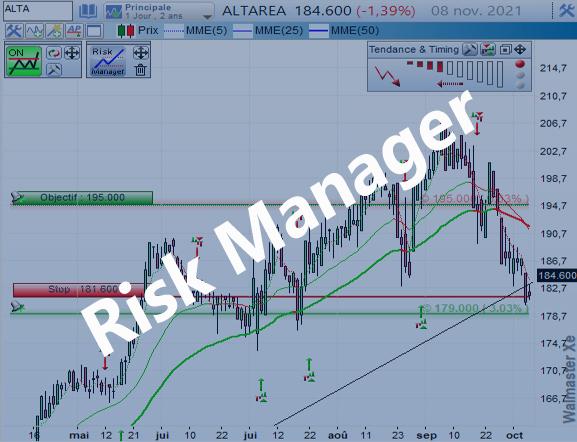Screen dimensions: 577x442
Task: Click the magic wand plus icon
Action: tap(54, 31)
